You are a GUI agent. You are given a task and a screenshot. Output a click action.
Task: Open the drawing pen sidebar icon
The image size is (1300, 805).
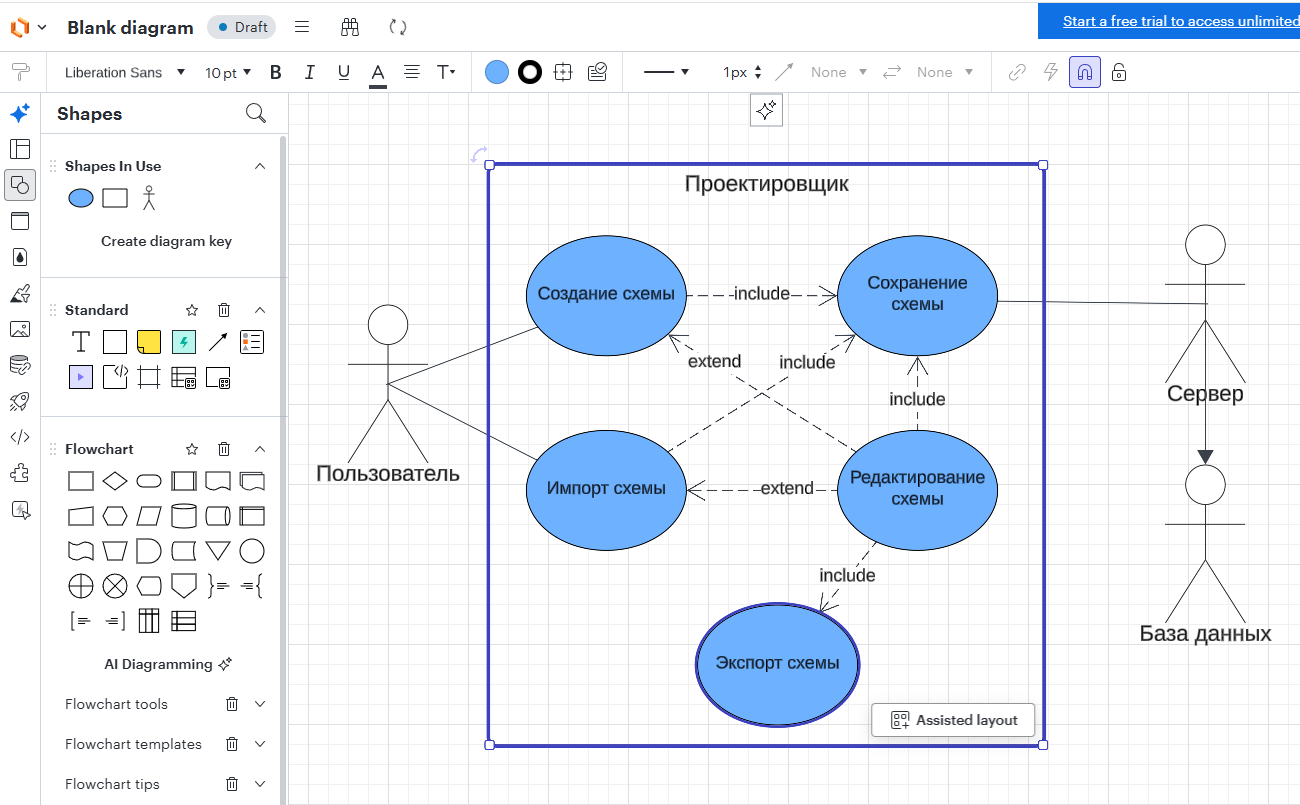(x=20, y=293)
